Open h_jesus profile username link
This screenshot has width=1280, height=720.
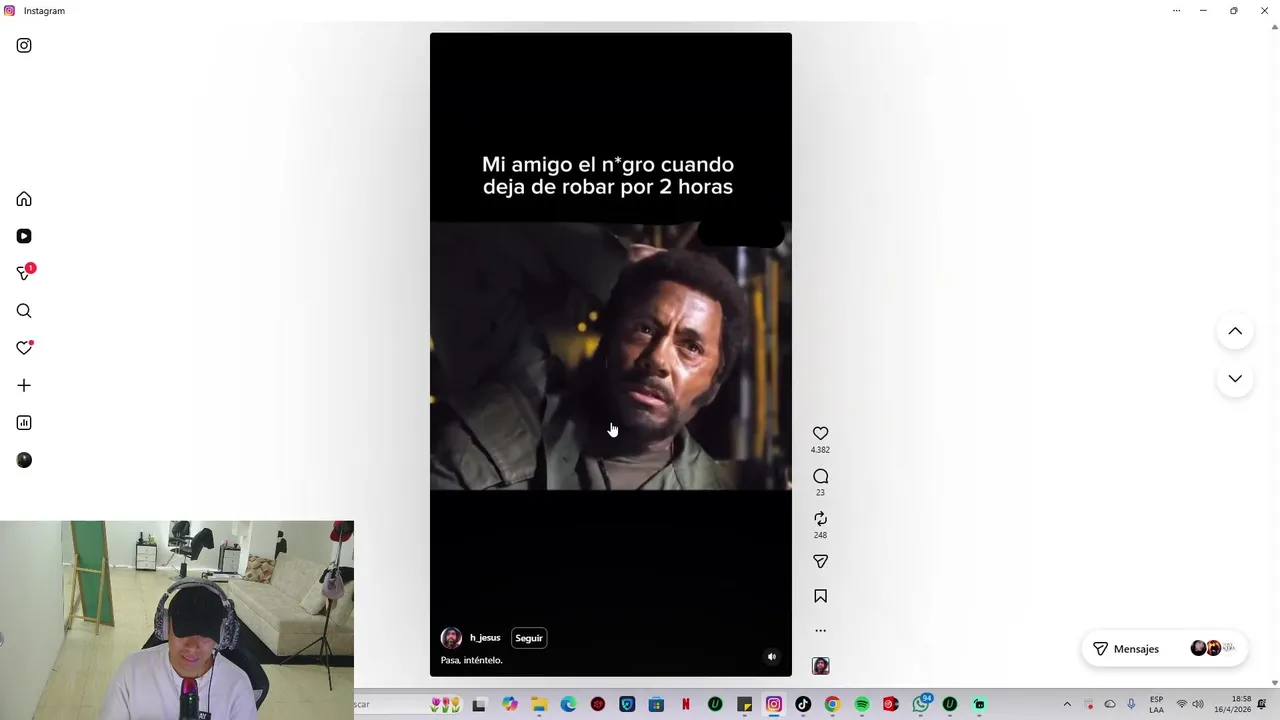tap(485, 638)
